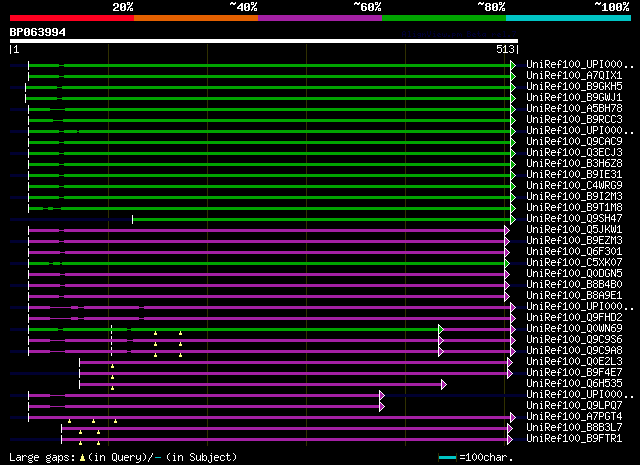Pick the UniRef100_C4WRG9 hit
640x465 pixels.
(x=574, y=186)
